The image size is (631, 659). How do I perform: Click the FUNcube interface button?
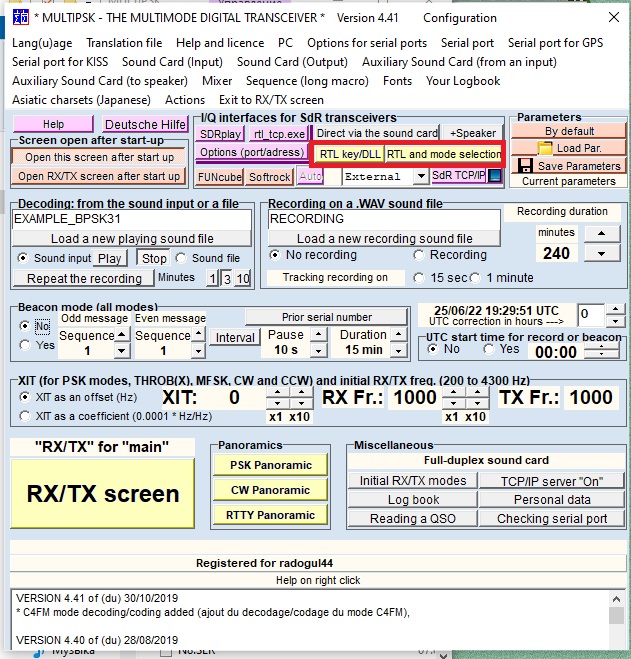[x=219, y=177]
